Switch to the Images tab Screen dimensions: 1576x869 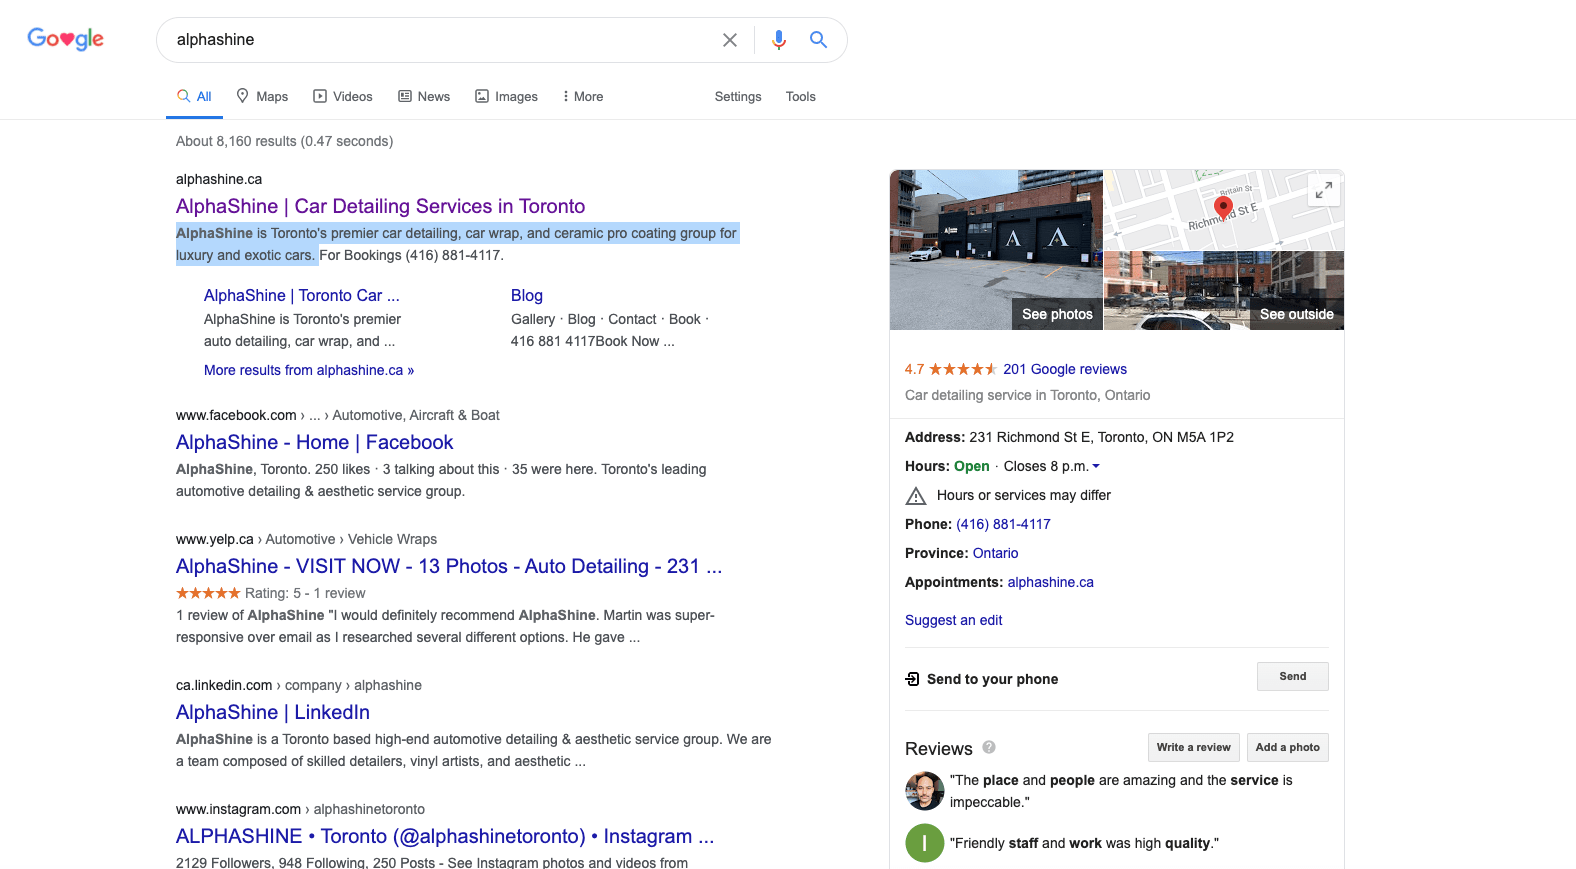point(506,97)
